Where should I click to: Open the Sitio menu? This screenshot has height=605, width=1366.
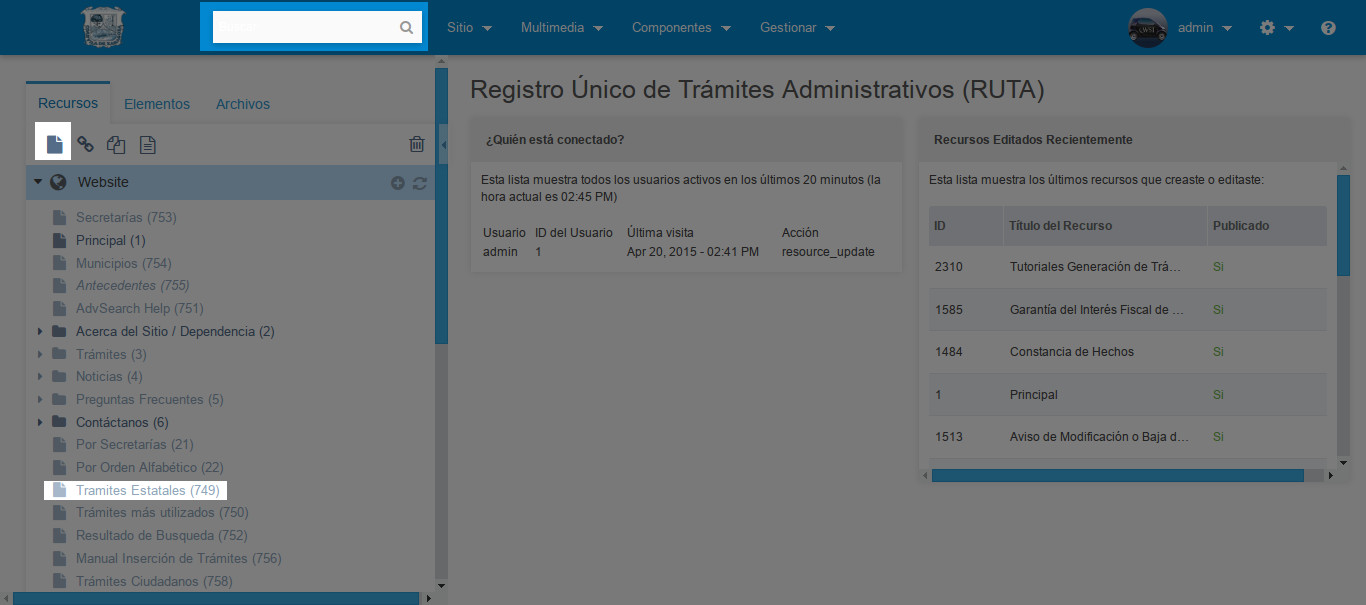tap(470, 28)
